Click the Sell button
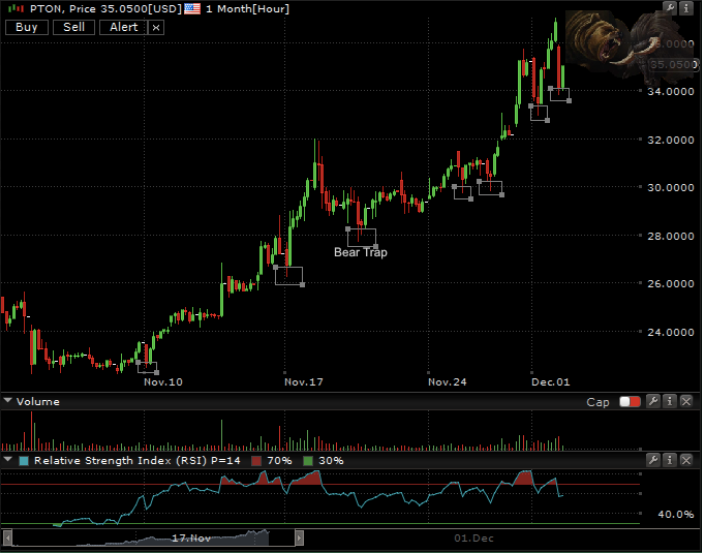702x553 pixels. [x=74, y=27]
